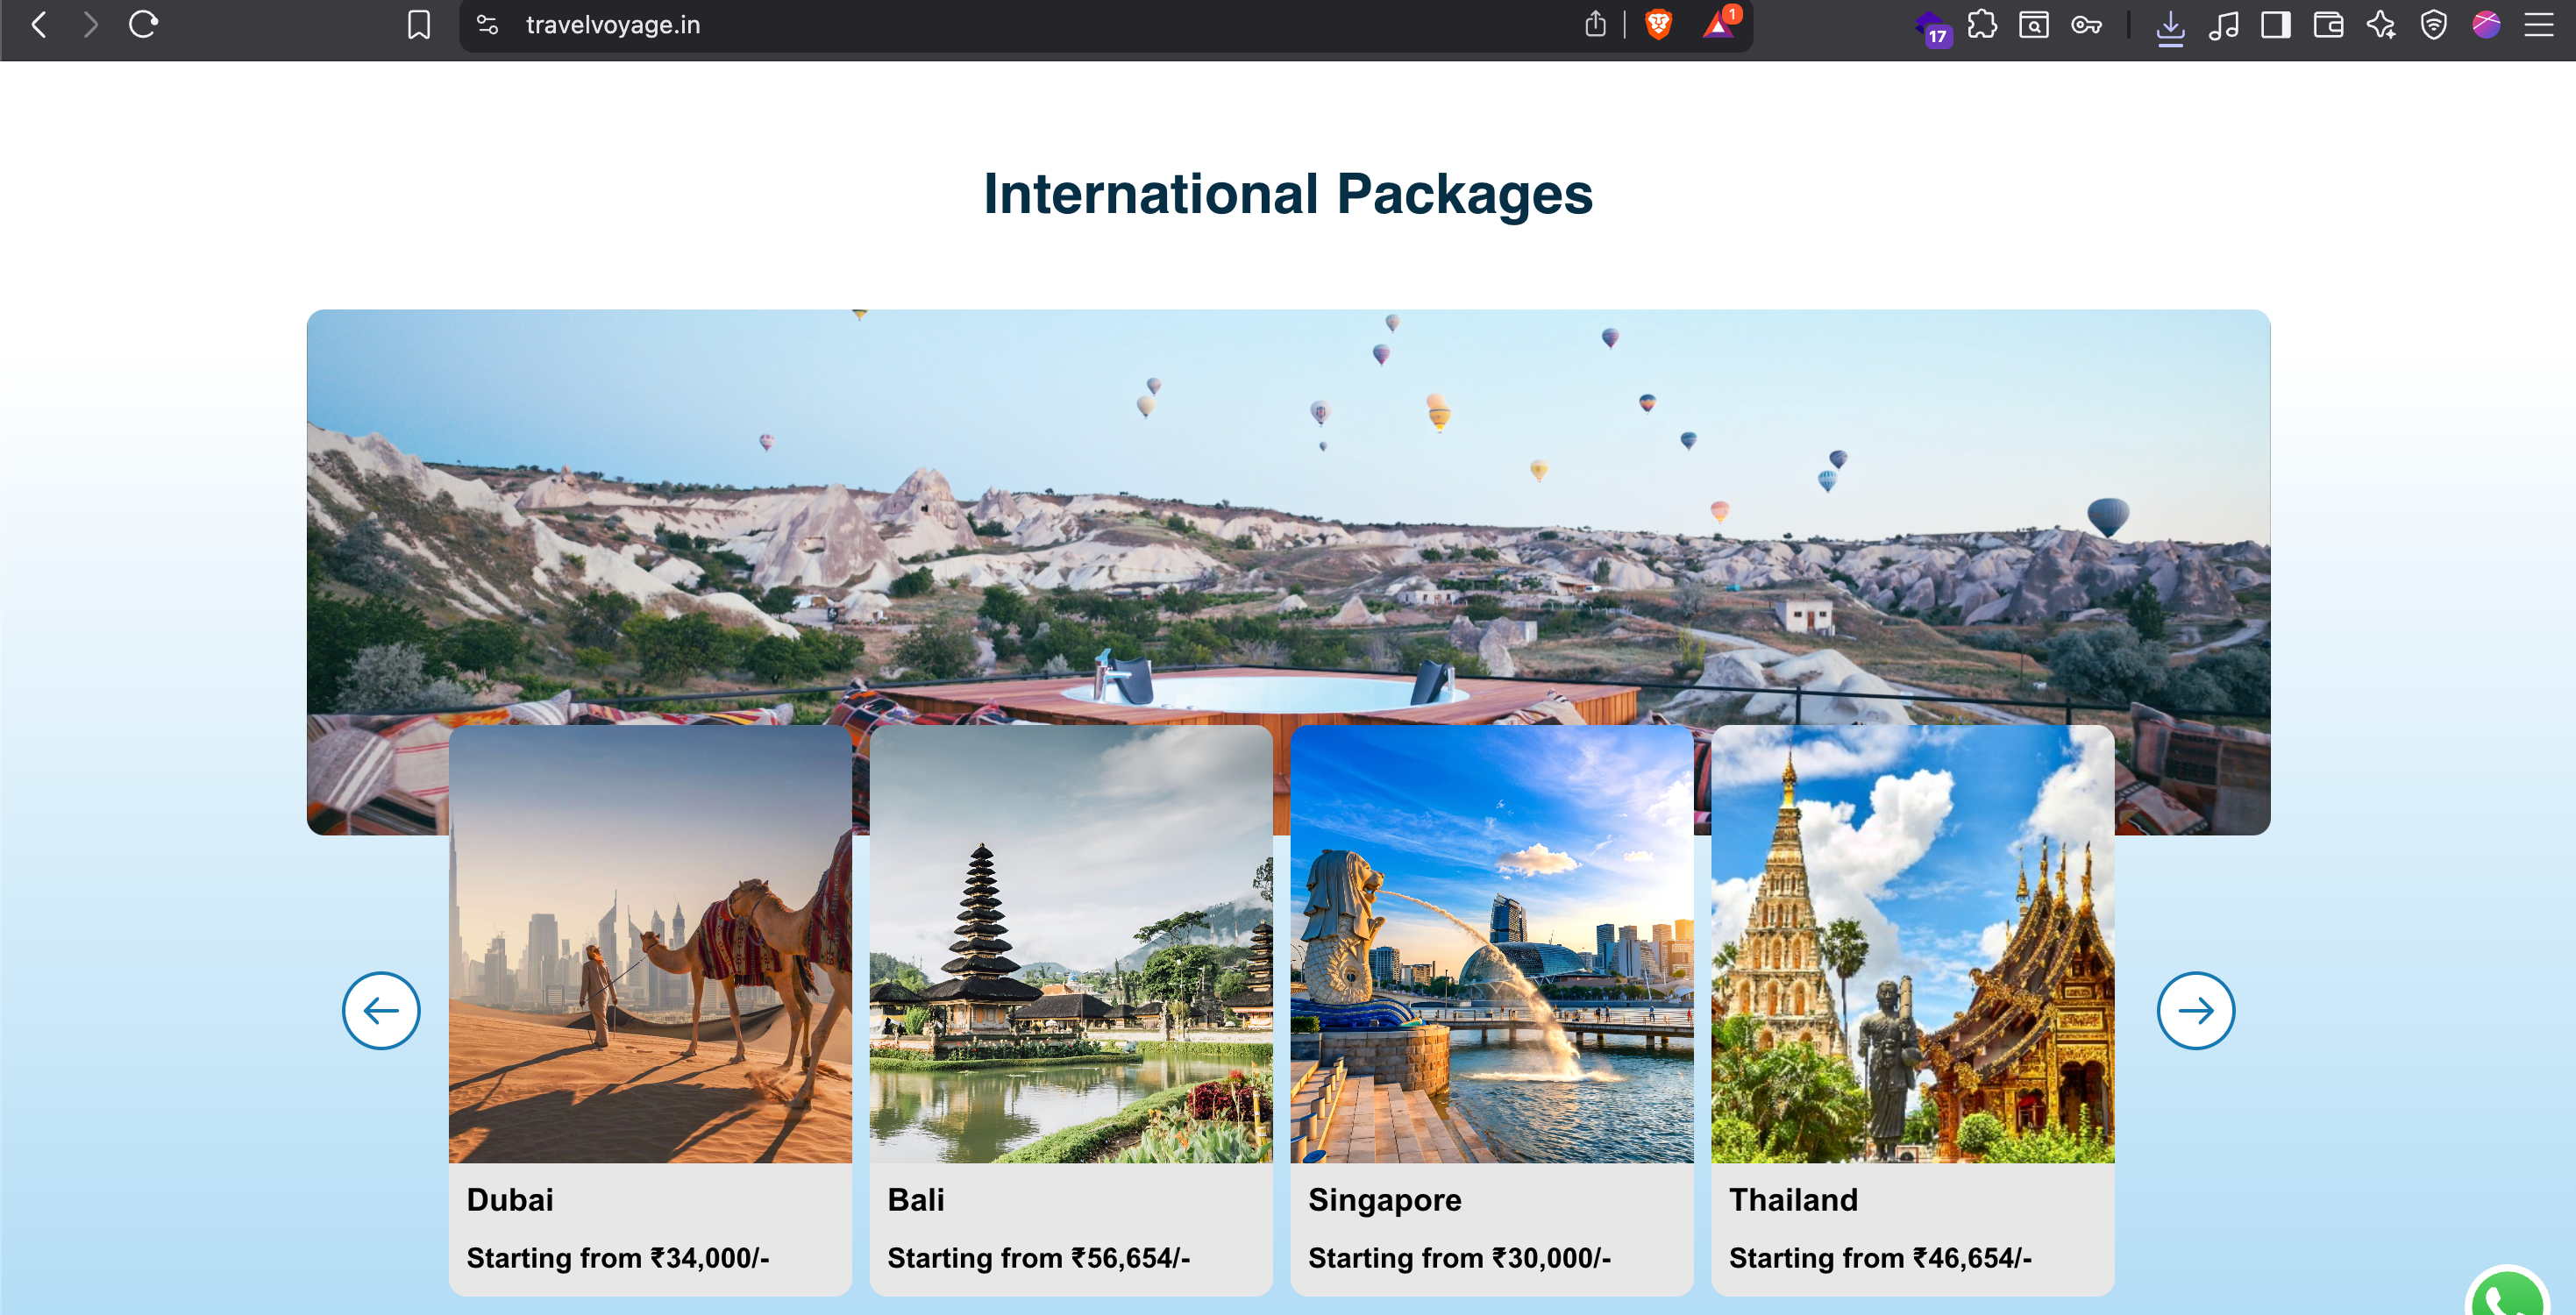2576x1315 pixels.
Task: Open the Brave Wallet icon
Action: pyautogui.click(x=2328, y=25)
